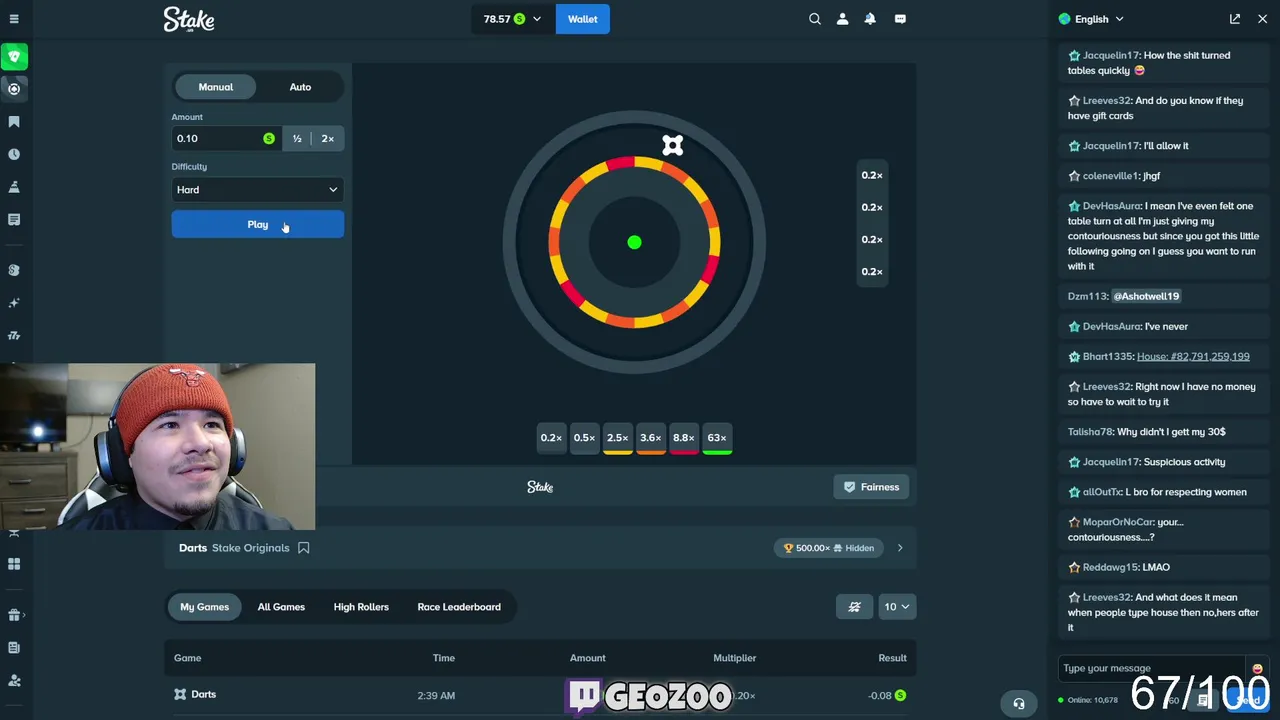Viewport: 1280px width, 720px height.
Task: Open the House #82,791,259,199 bet link
Action: tap(1193, 356)
